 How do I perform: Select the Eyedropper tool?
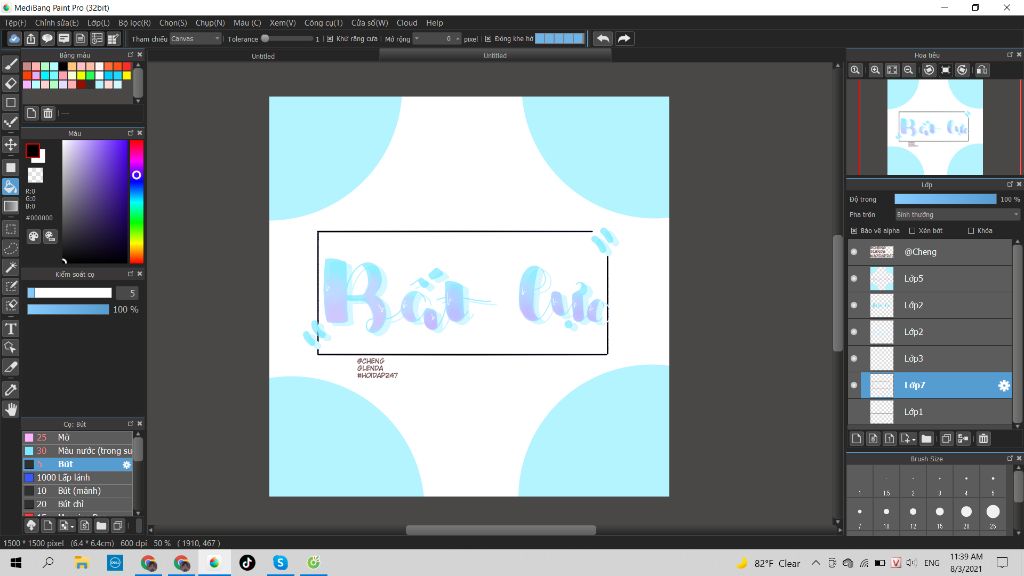click(10, 390)
